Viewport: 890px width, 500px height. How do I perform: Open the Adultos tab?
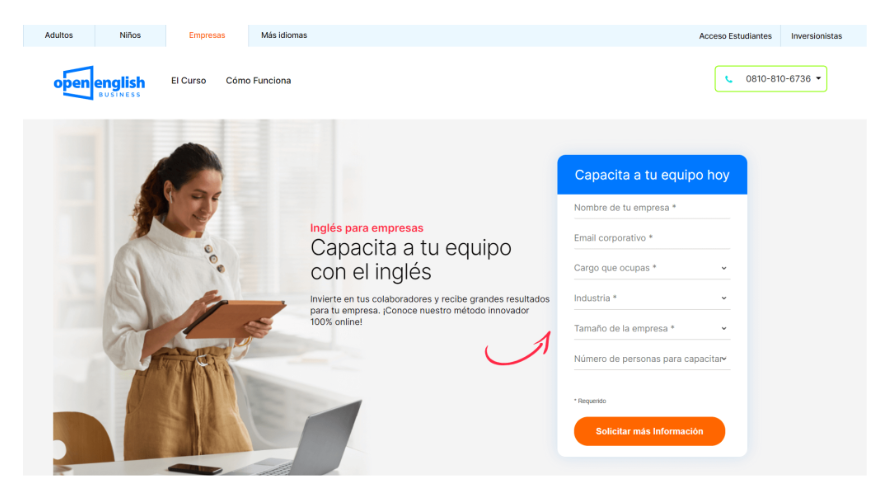(59, 35)
